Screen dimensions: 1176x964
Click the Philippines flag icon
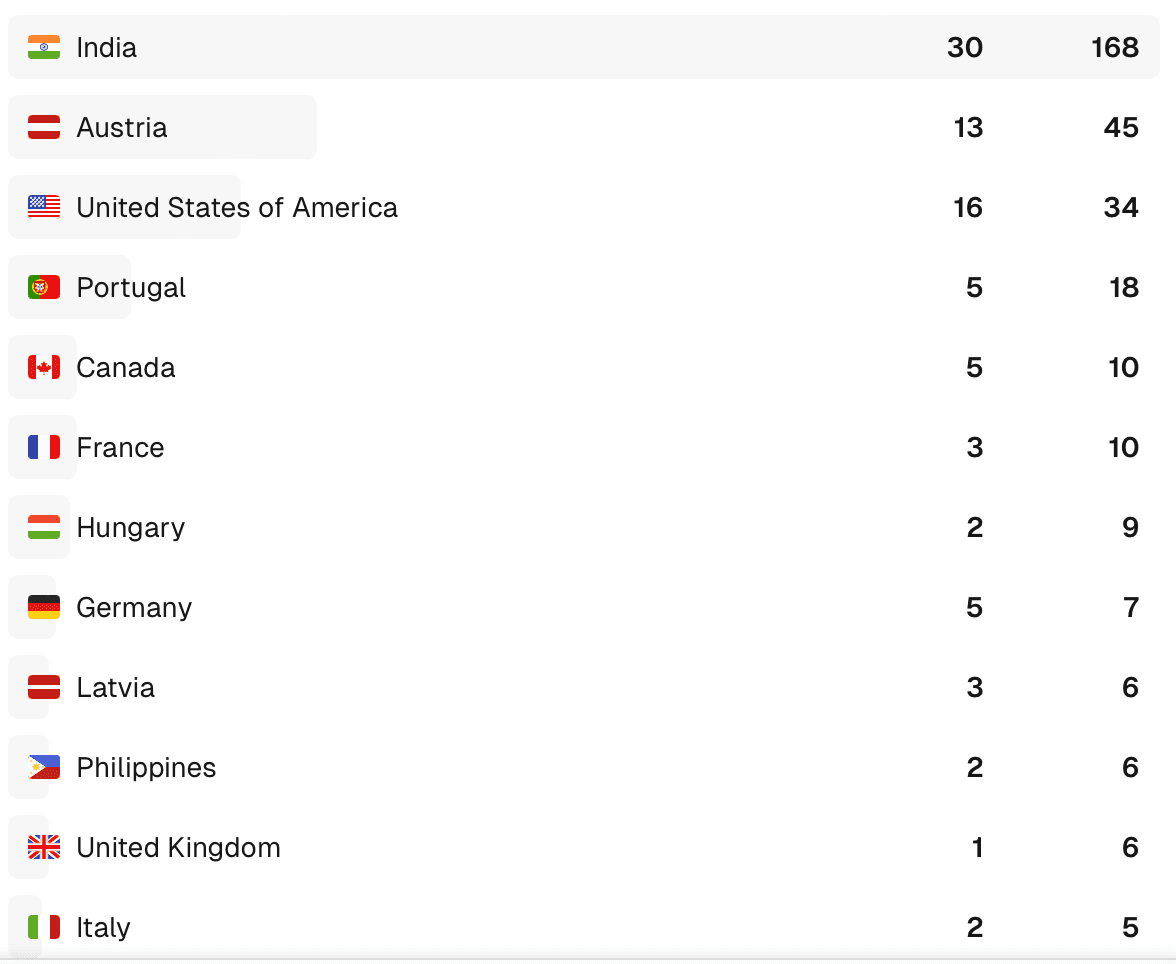tap(44, 767)
